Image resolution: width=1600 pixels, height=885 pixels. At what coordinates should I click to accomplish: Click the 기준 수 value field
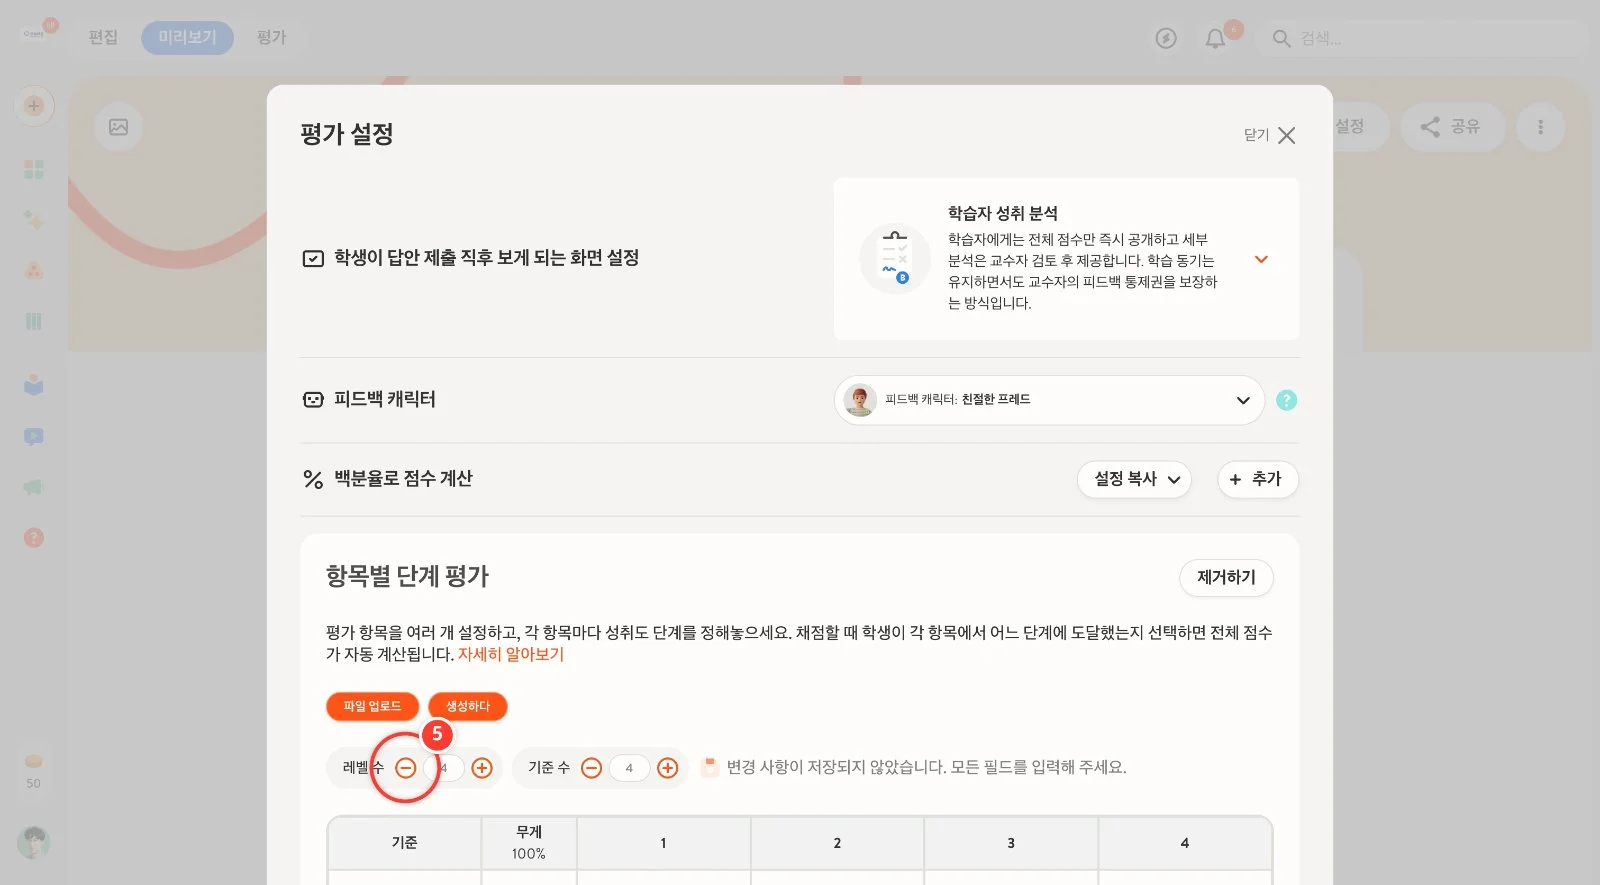pos(629,768)
